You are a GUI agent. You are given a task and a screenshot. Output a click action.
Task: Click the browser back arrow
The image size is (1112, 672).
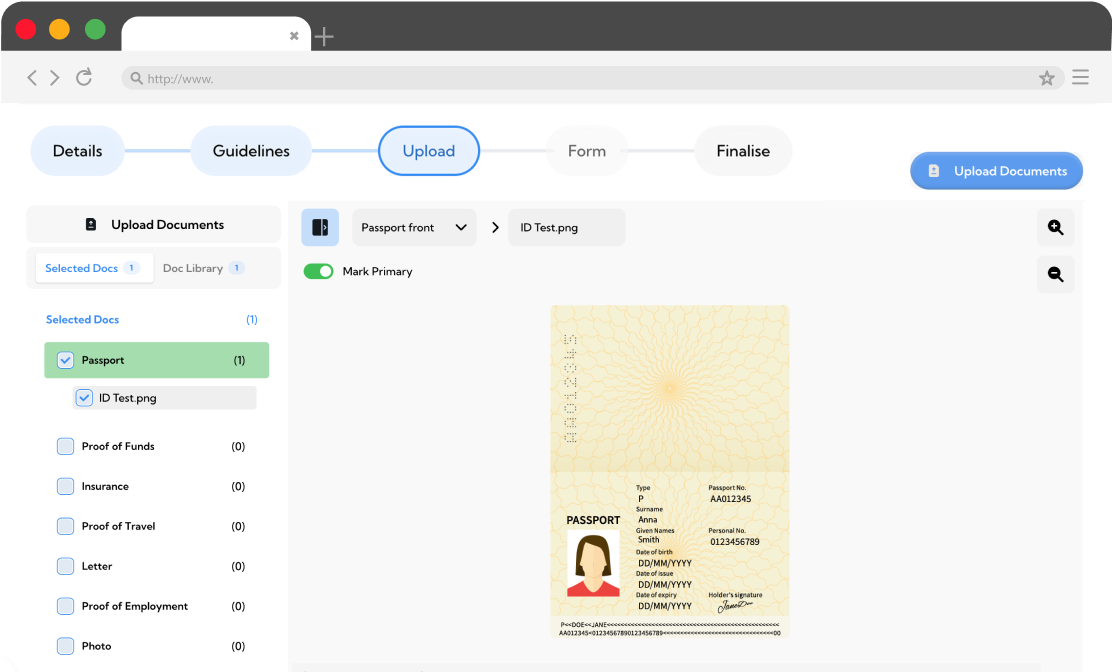point(32,77)
